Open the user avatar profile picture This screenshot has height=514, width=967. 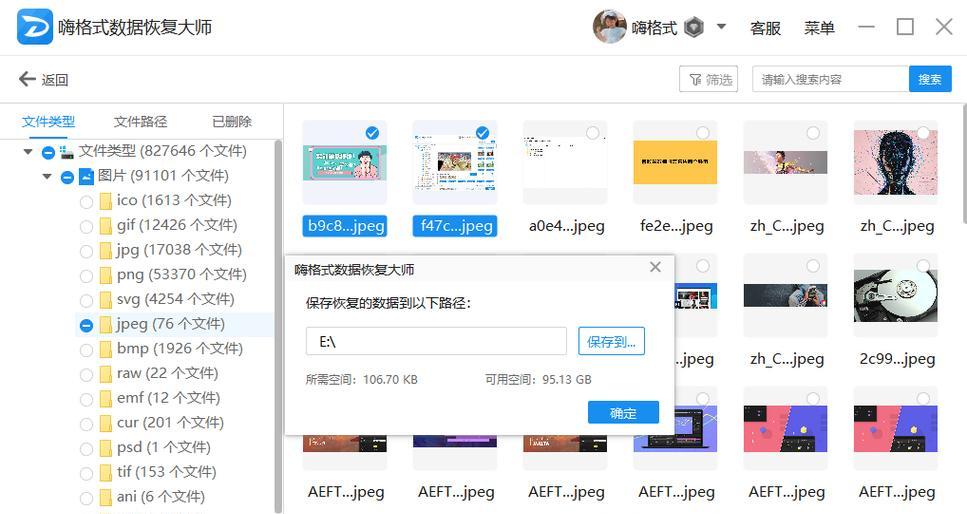(x=609, y=27)
